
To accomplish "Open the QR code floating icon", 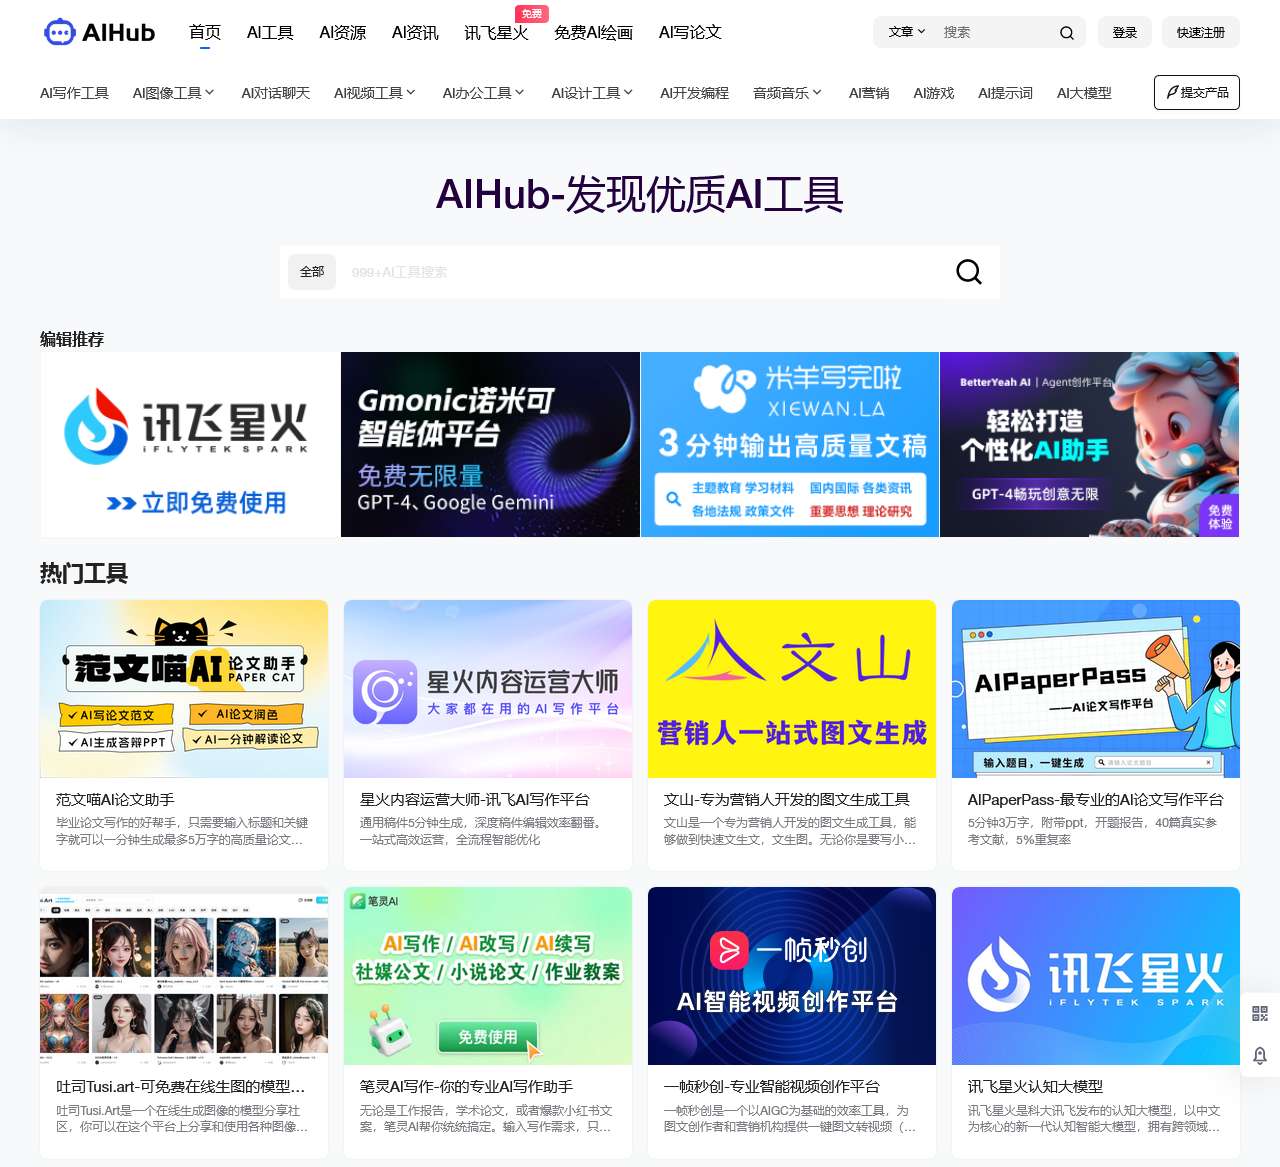I will click(1260, 1013).
